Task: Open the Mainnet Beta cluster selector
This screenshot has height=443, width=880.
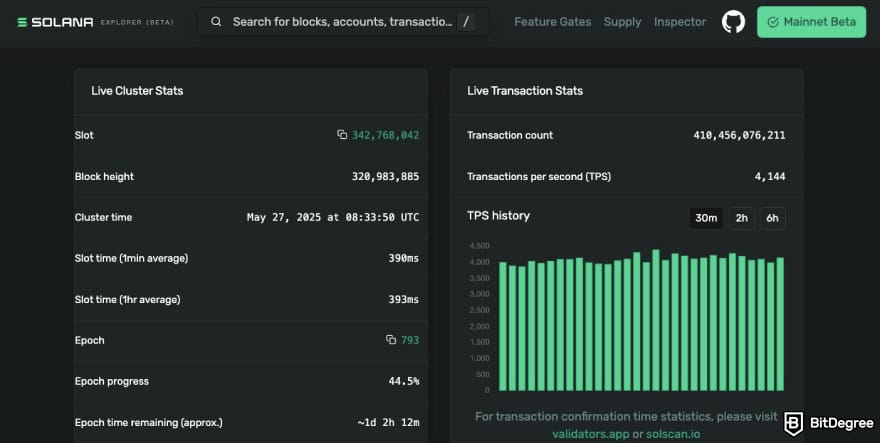Action: (811, 22)
